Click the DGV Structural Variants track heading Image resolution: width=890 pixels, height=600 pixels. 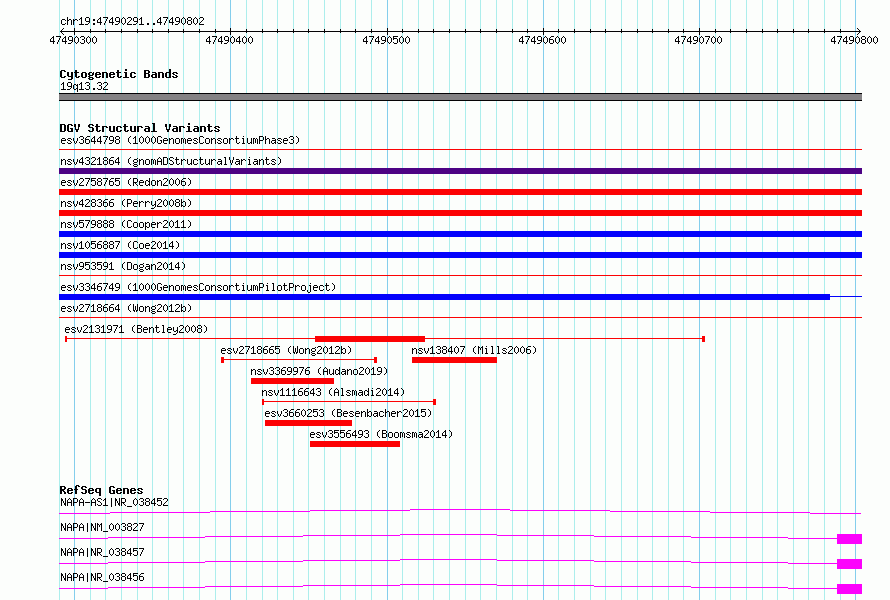(x=140, y=128)
